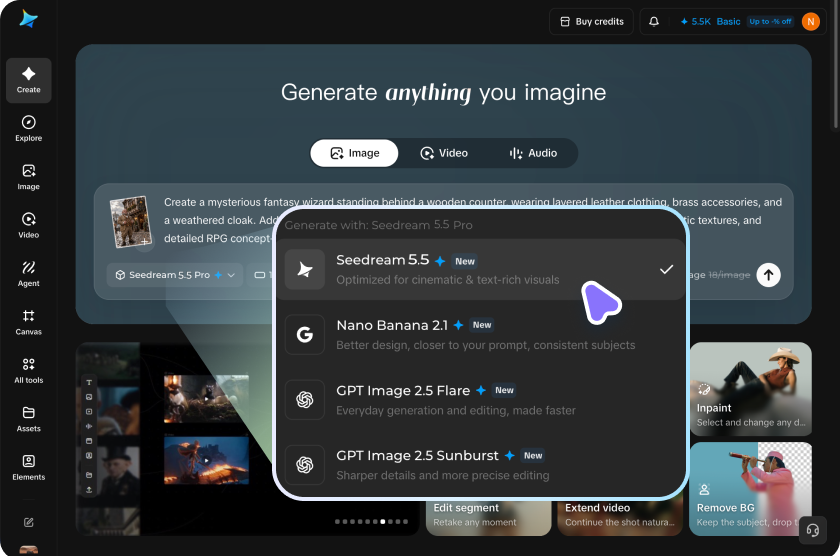Select the active carousel pagination dot
Screen dimensions: 840x560
382,521
